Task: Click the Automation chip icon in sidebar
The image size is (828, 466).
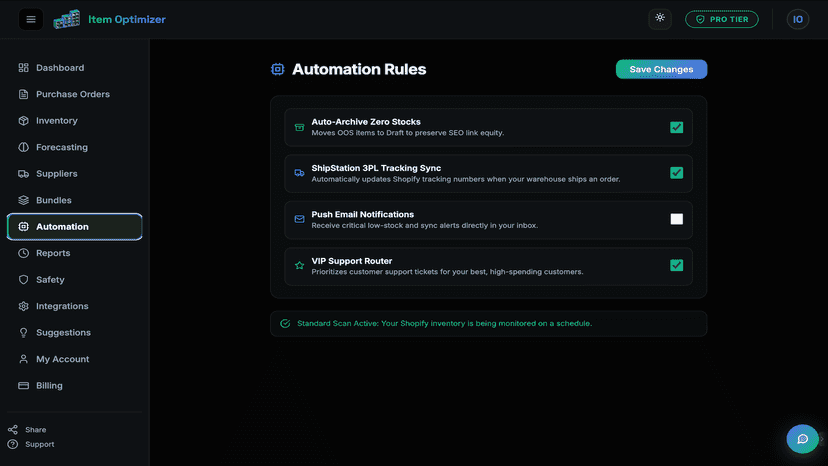Action: point(23,227)
